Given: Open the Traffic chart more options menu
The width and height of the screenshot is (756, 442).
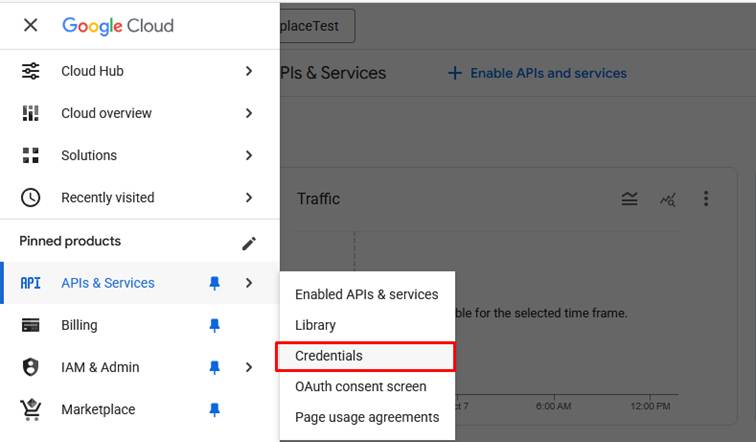Looking at the screenshot, I should coord(706,199).
